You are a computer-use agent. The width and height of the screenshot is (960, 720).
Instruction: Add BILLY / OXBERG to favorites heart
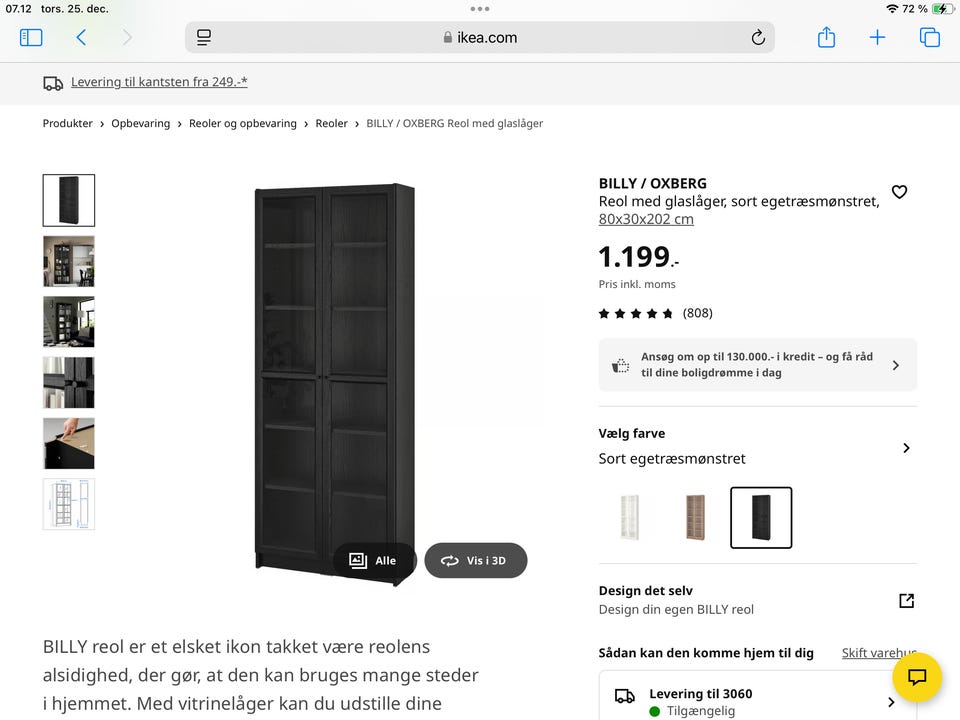click(899, 192)
